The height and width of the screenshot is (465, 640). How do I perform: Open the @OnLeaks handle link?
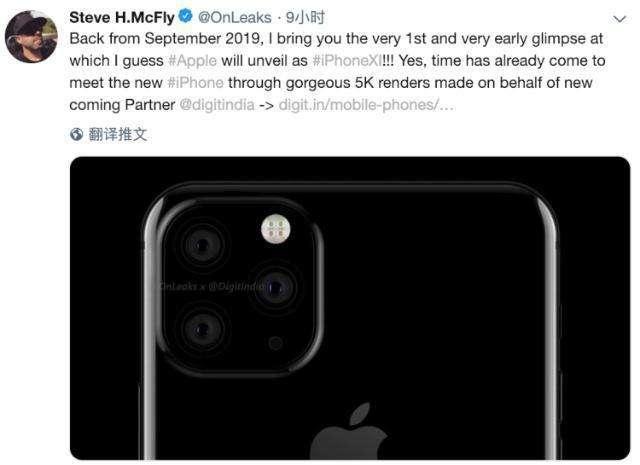point(234,18)
